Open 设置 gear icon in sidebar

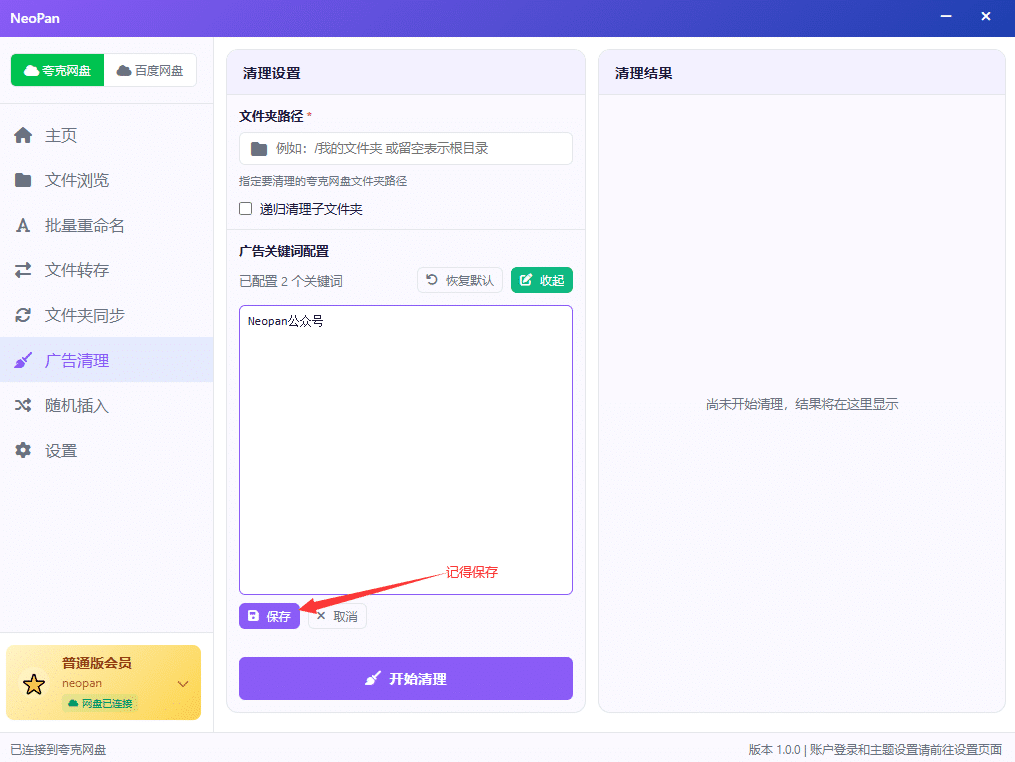click(23, 451)
